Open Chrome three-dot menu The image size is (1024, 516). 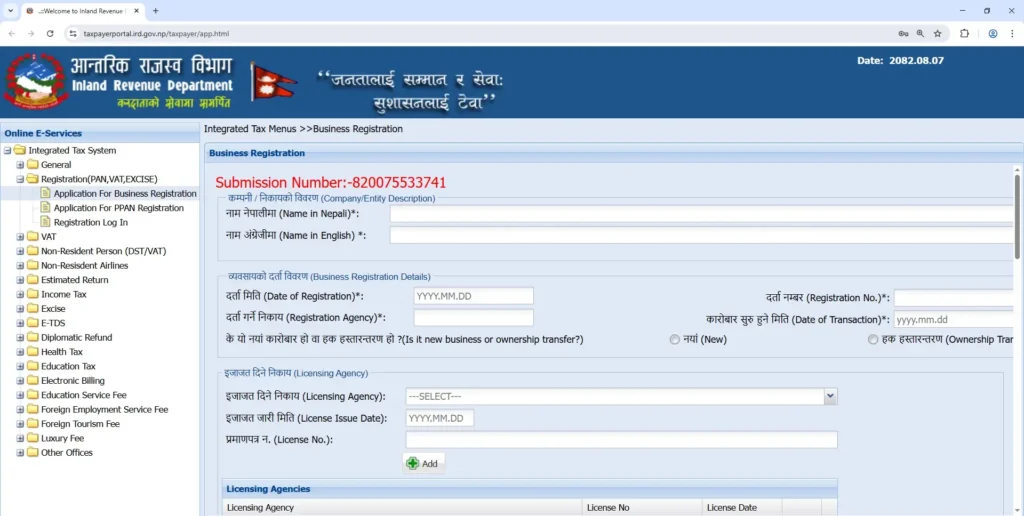coord(1012,33)
